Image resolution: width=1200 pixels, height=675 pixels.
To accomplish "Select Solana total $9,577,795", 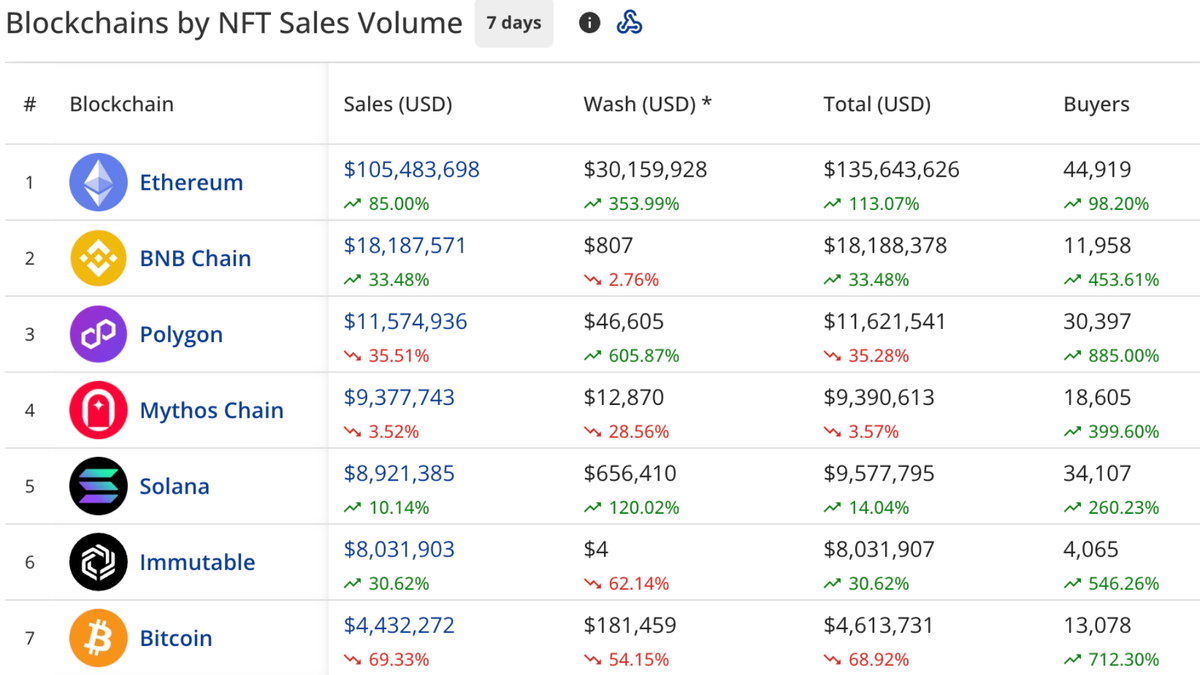I will pos(879,474).
